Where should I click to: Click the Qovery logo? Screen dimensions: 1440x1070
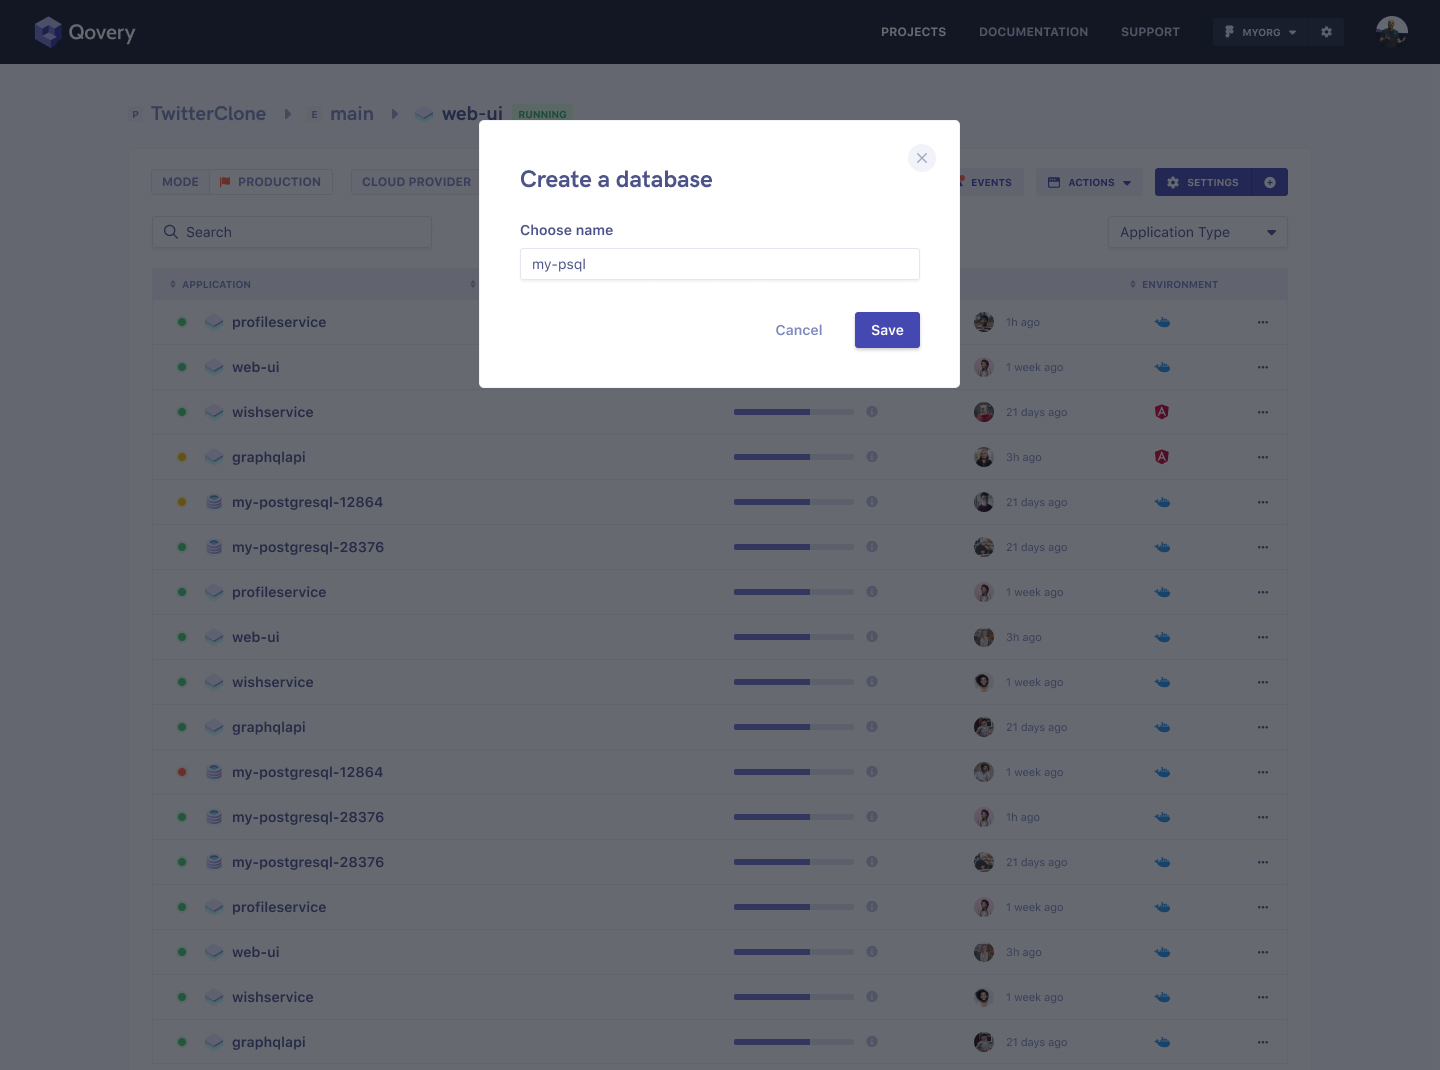coord(85,32)
